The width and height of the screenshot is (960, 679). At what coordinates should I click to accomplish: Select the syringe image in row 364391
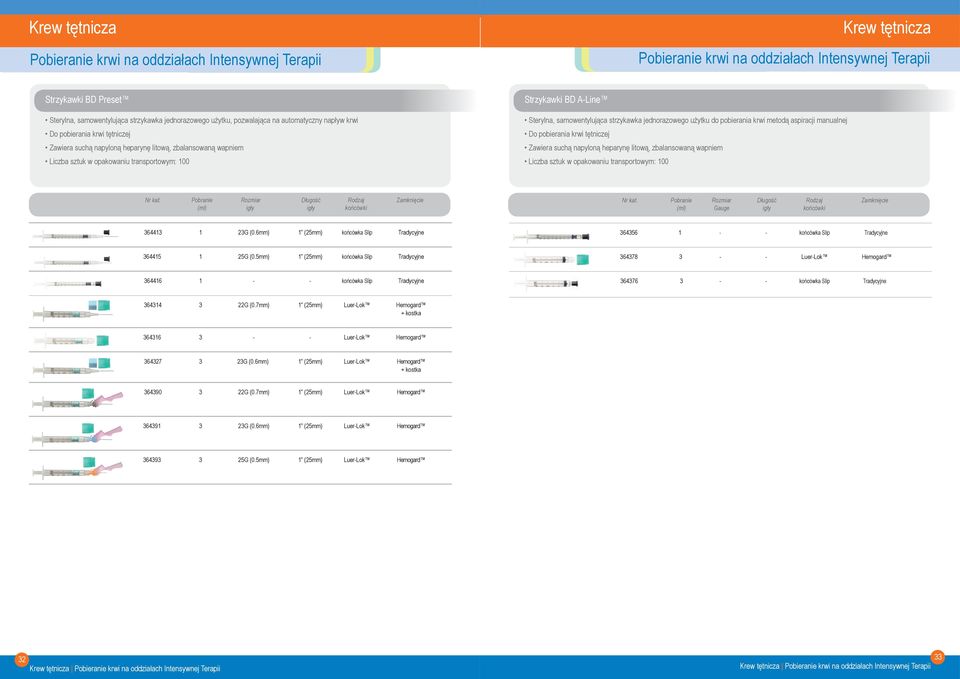tap(78, 433)
